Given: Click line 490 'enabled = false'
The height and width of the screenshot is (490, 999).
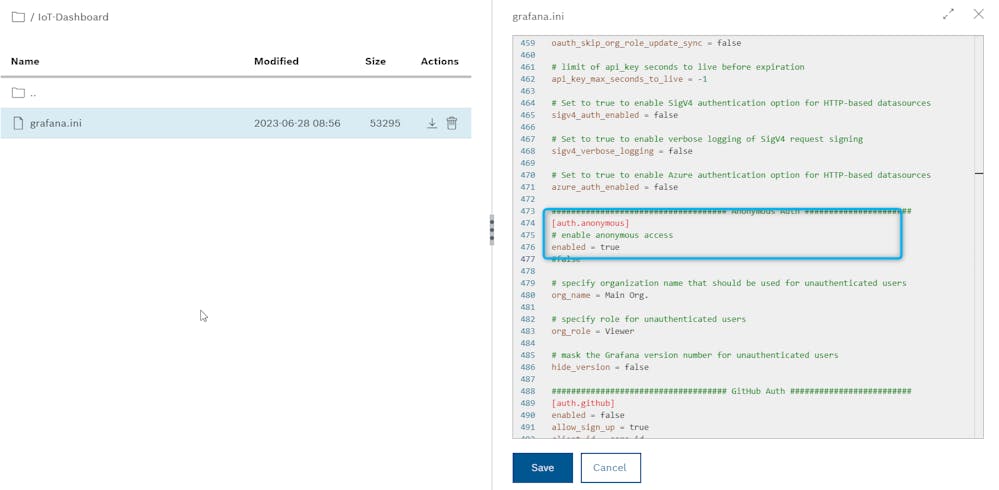Looking at the screenshot, I should 587,415.
